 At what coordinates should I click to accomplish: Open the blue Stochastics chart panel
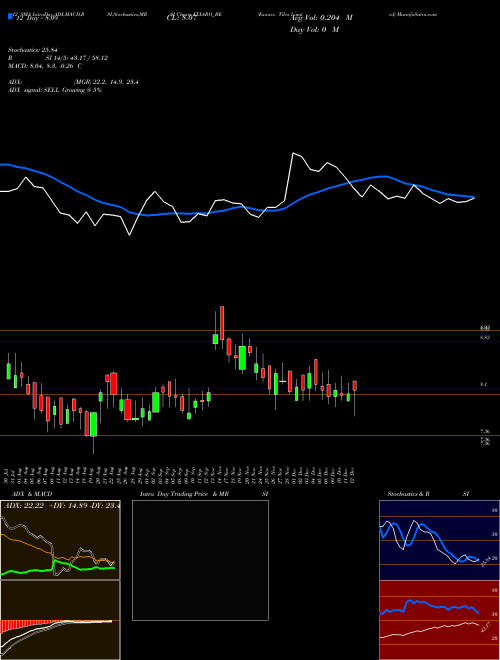(439, 540)
